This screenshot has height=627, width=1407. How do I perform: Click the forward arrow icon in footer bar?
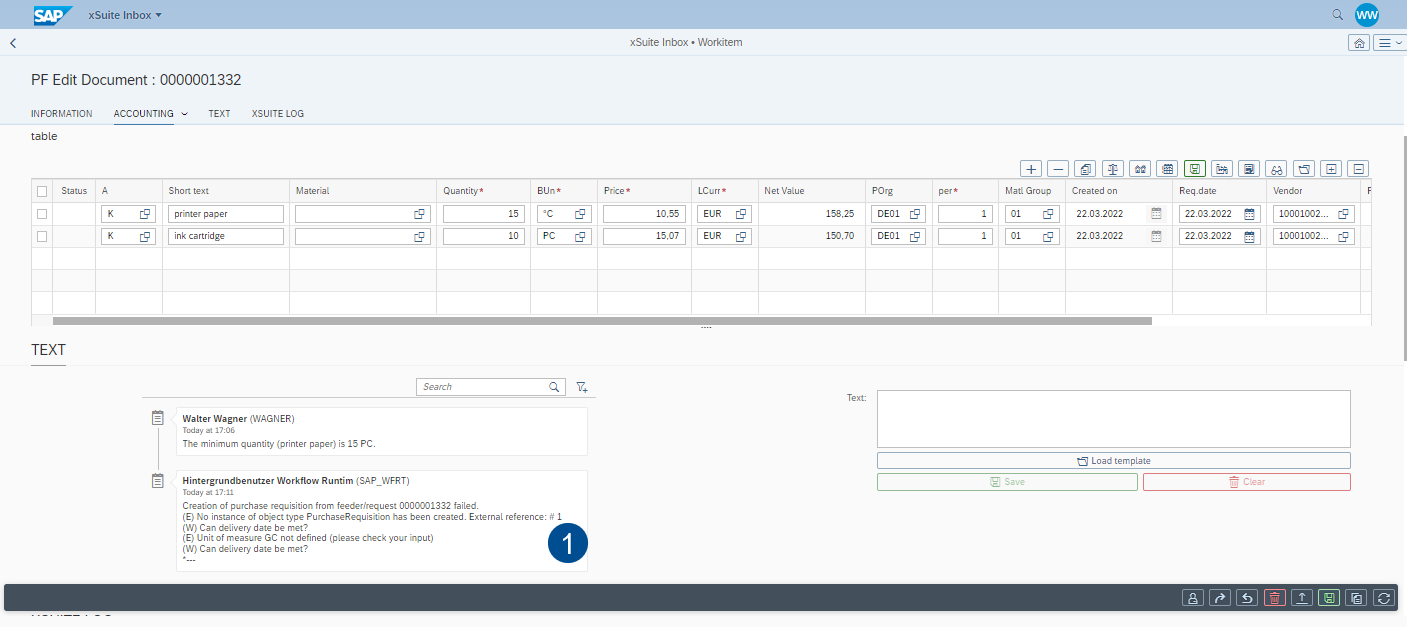point(1219,597)
